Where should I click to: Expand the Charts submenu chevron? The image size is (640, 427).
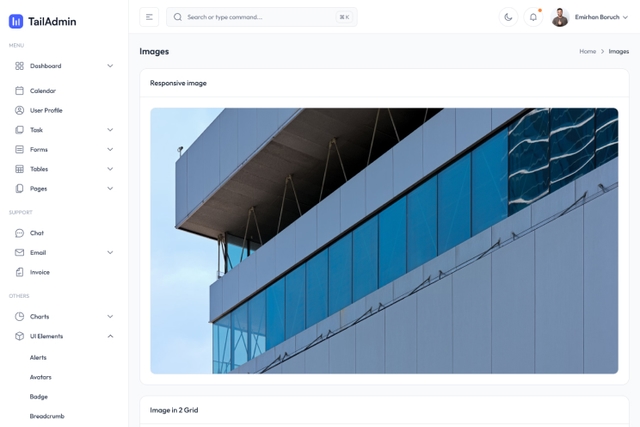tap(110, 316)
